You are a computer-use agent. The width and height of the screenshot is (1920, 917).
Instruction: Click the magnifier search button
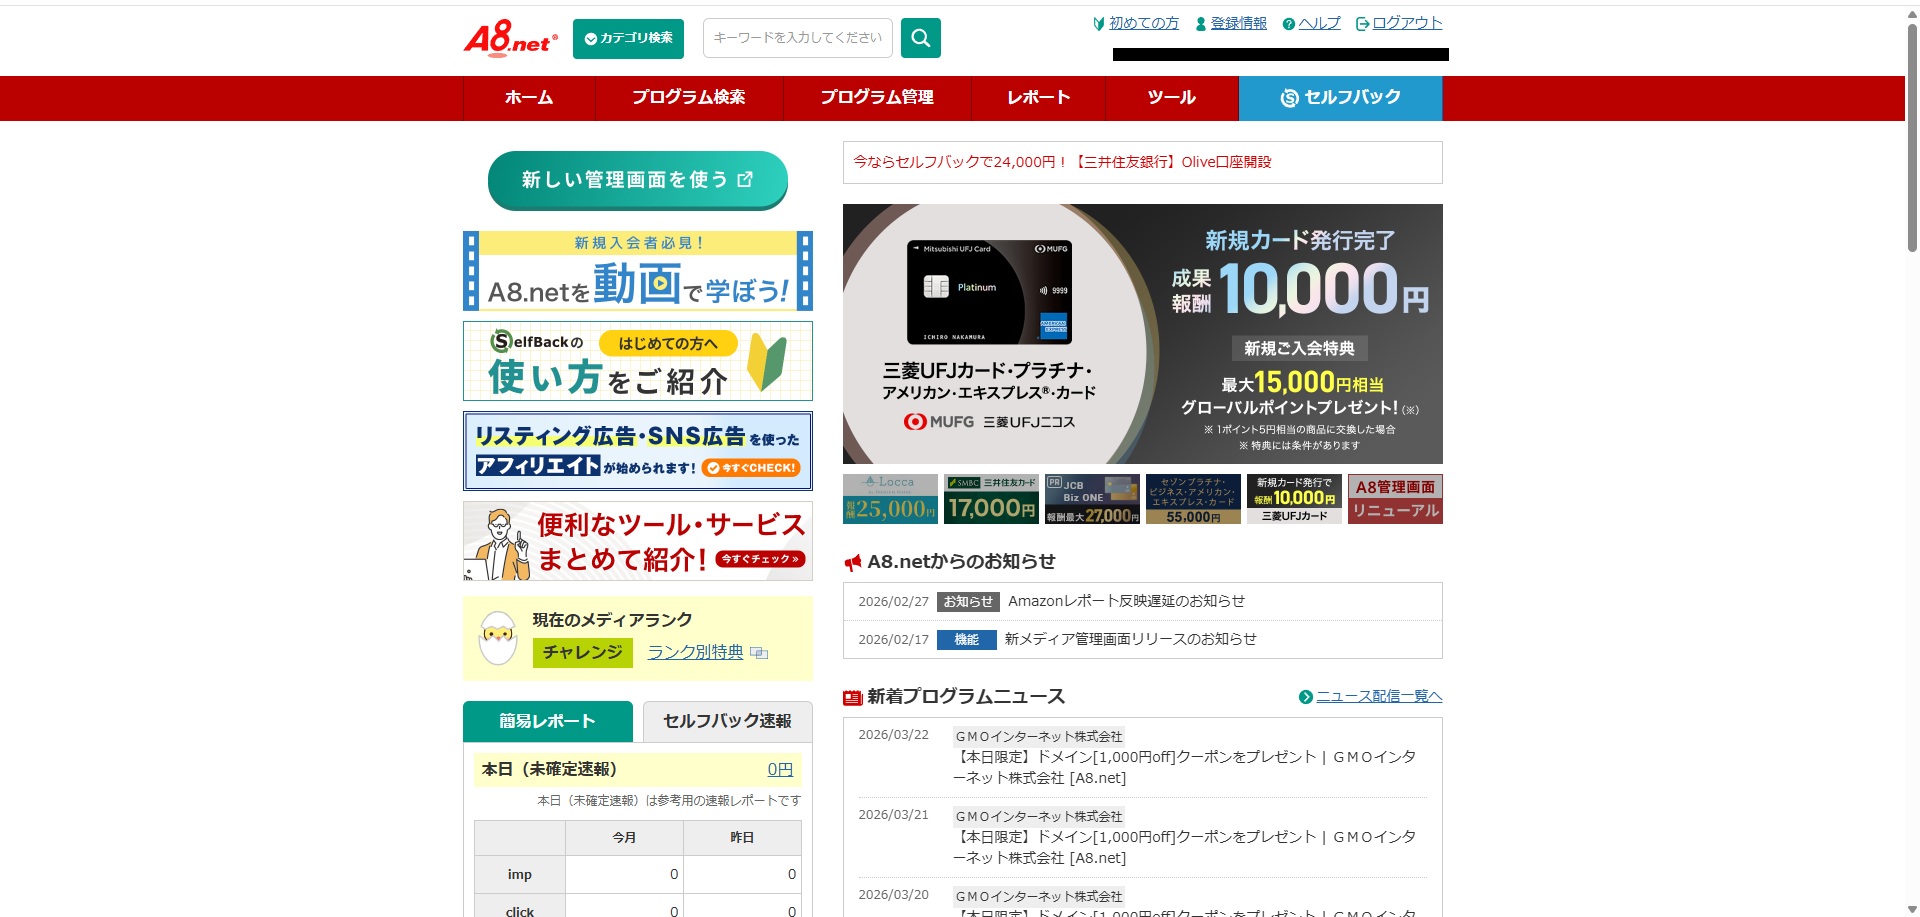pos(920,38)
